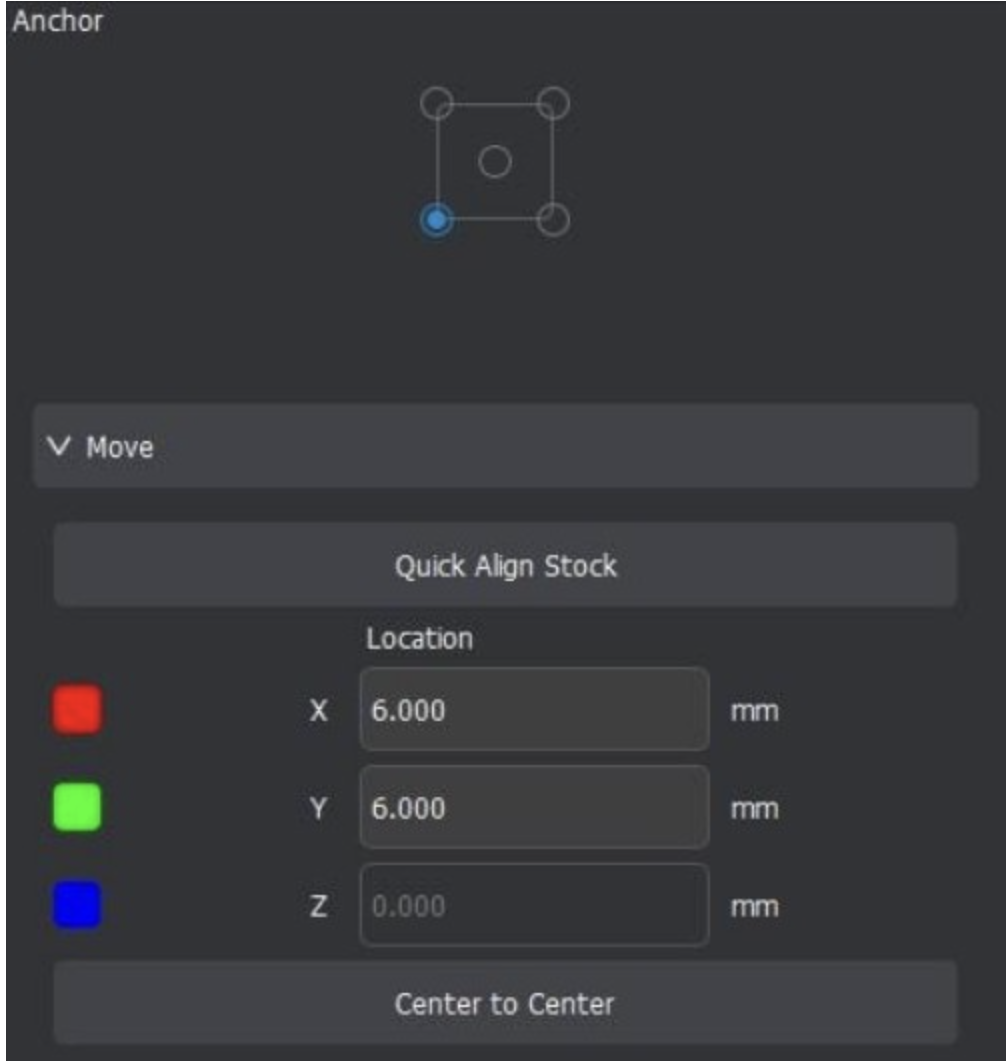
Task: Click the Move section header label
Action: point(119,447)
